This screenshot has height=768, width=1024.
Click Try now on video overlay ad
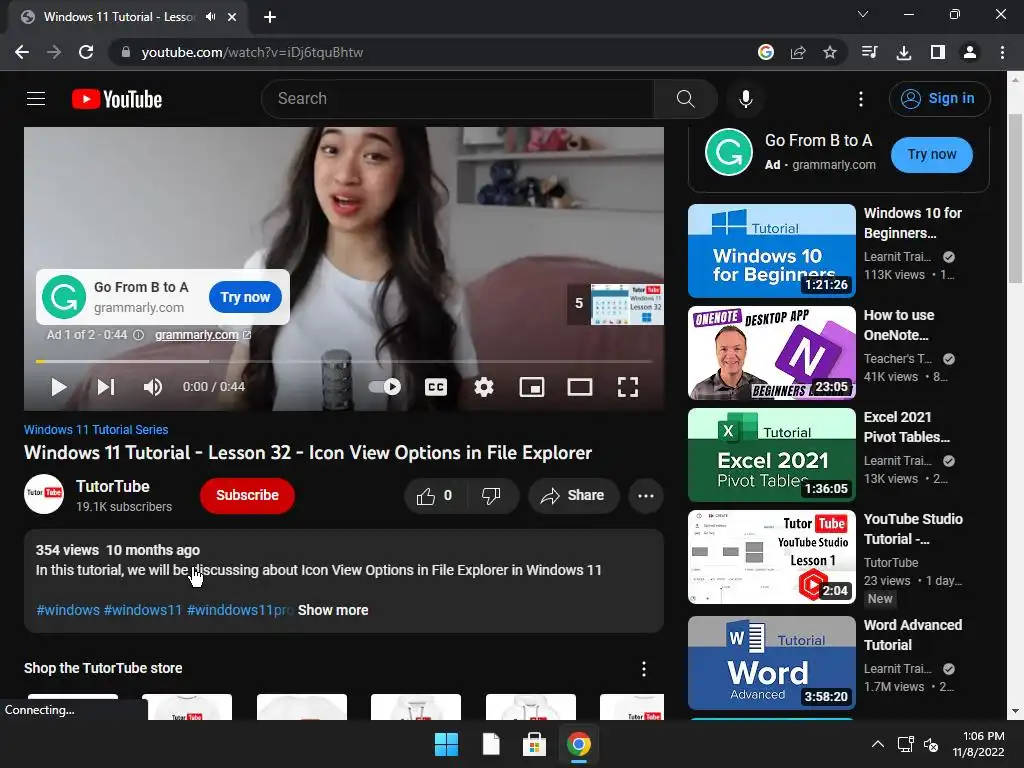click(245, 297)
